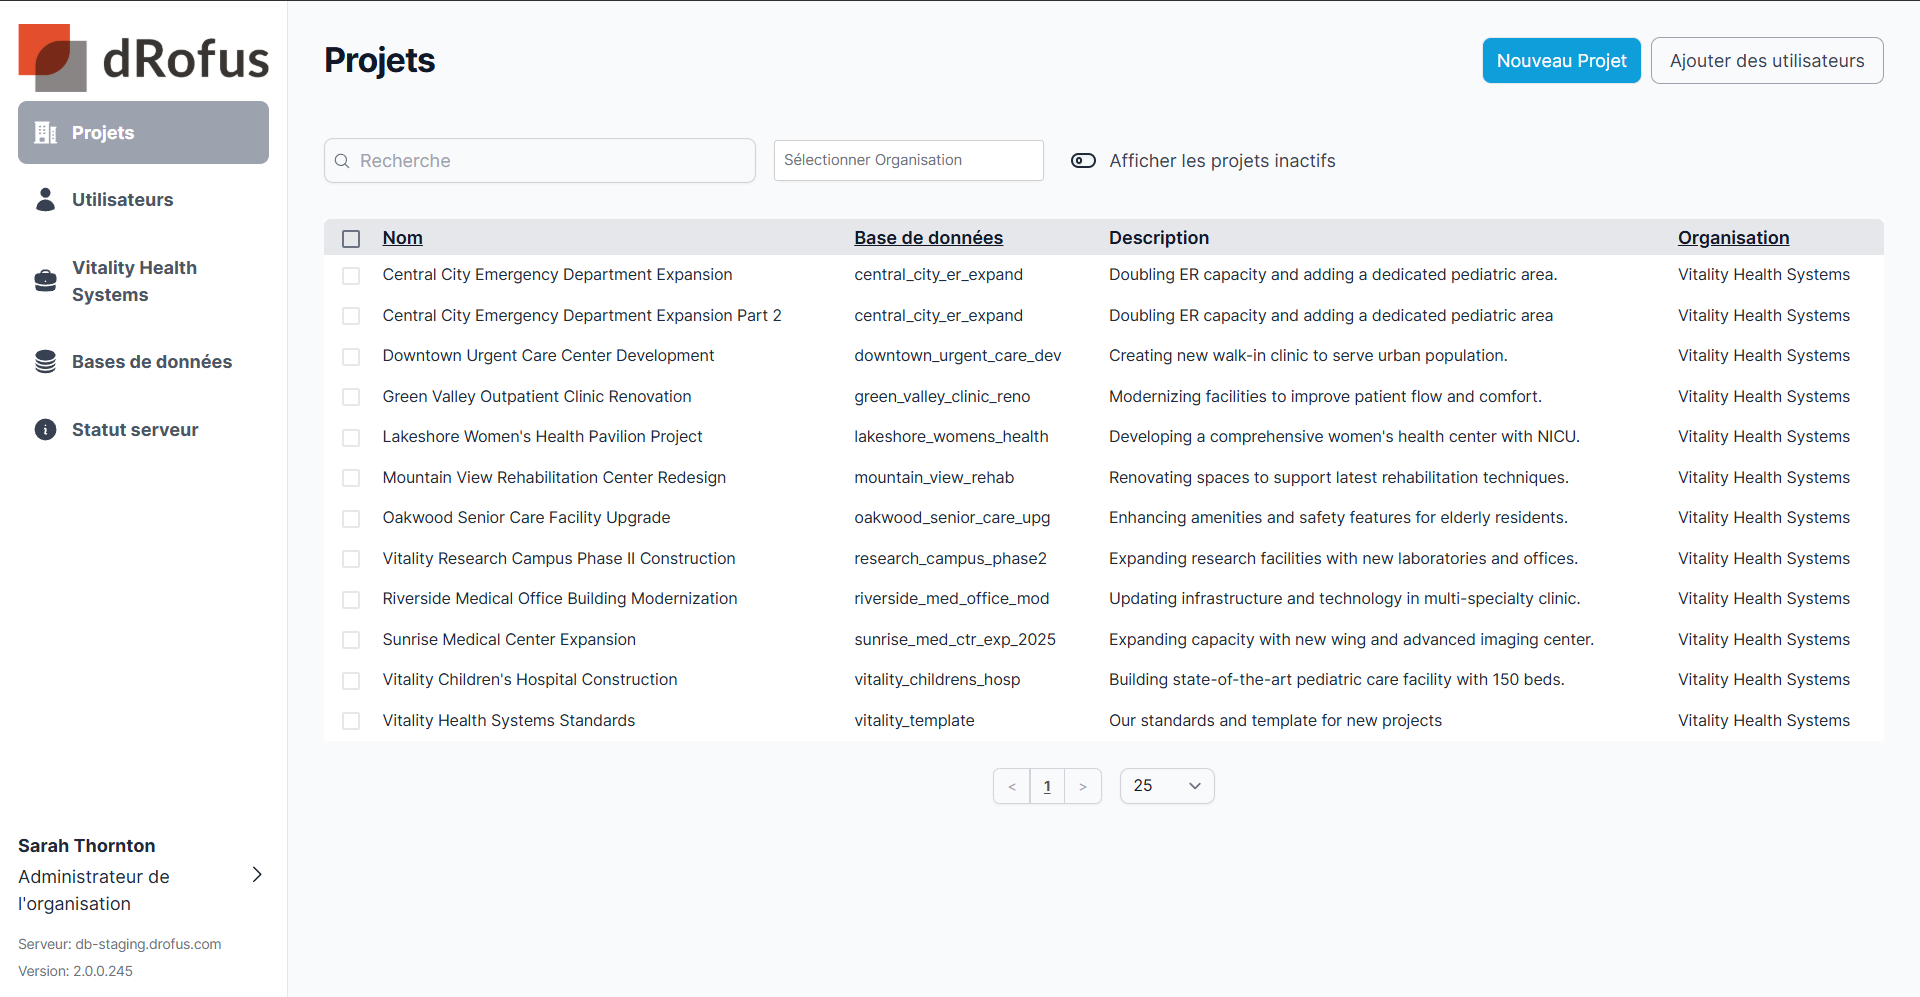
Task: Expand Sarah Thornton user menu chevron
Action: tap(257, 875)
